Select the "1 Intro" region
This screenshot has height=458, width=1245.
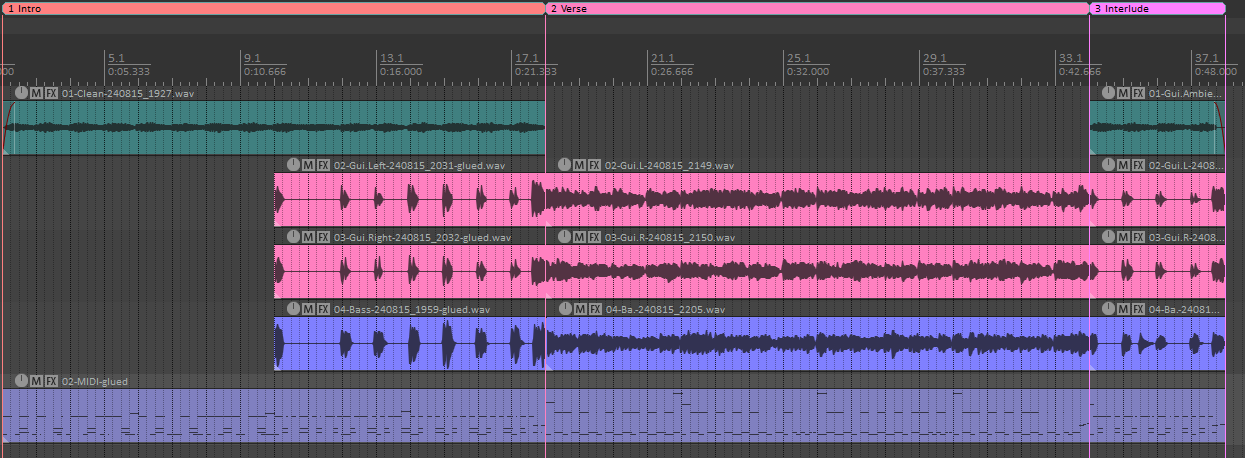(270, 8)
